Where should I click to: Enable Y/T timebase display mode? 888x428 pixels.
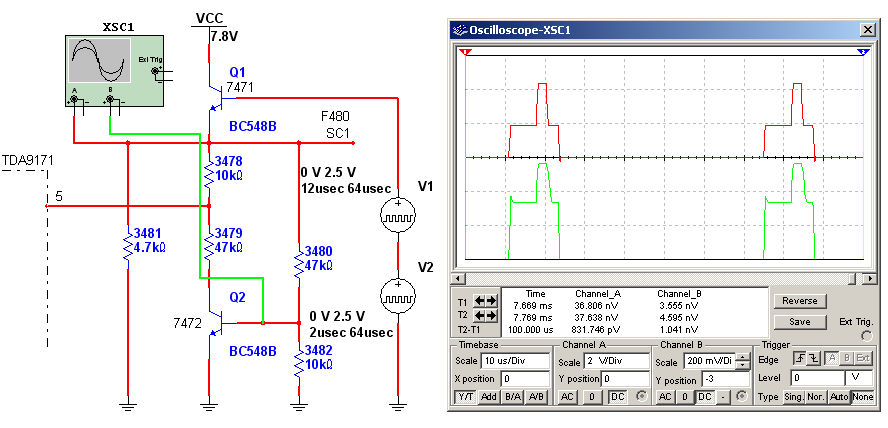coord(465,397)
